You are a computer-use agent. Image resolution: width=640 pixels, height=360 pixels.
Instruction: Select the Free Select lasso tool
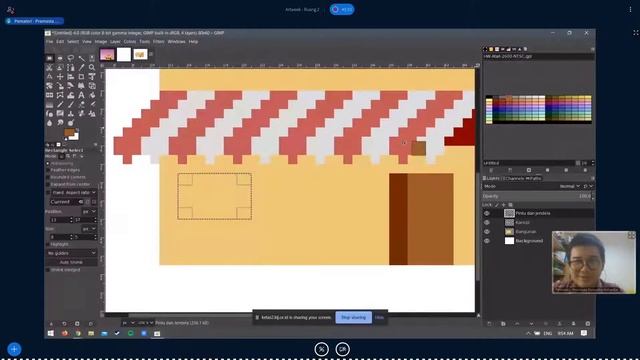pyautogui.click(x=71, y=58)
